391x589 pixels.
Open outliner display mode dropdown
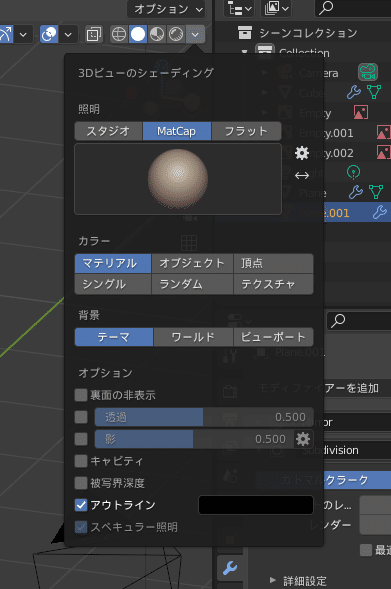pos(239,8)
